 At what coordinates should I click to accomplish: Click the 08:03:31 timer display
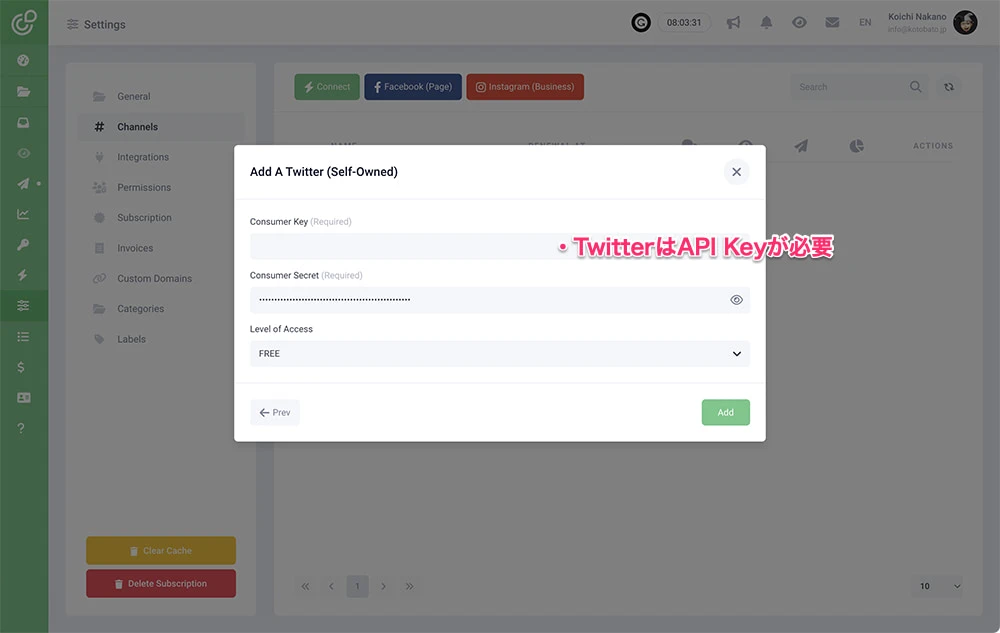click(x=684, y=23)
